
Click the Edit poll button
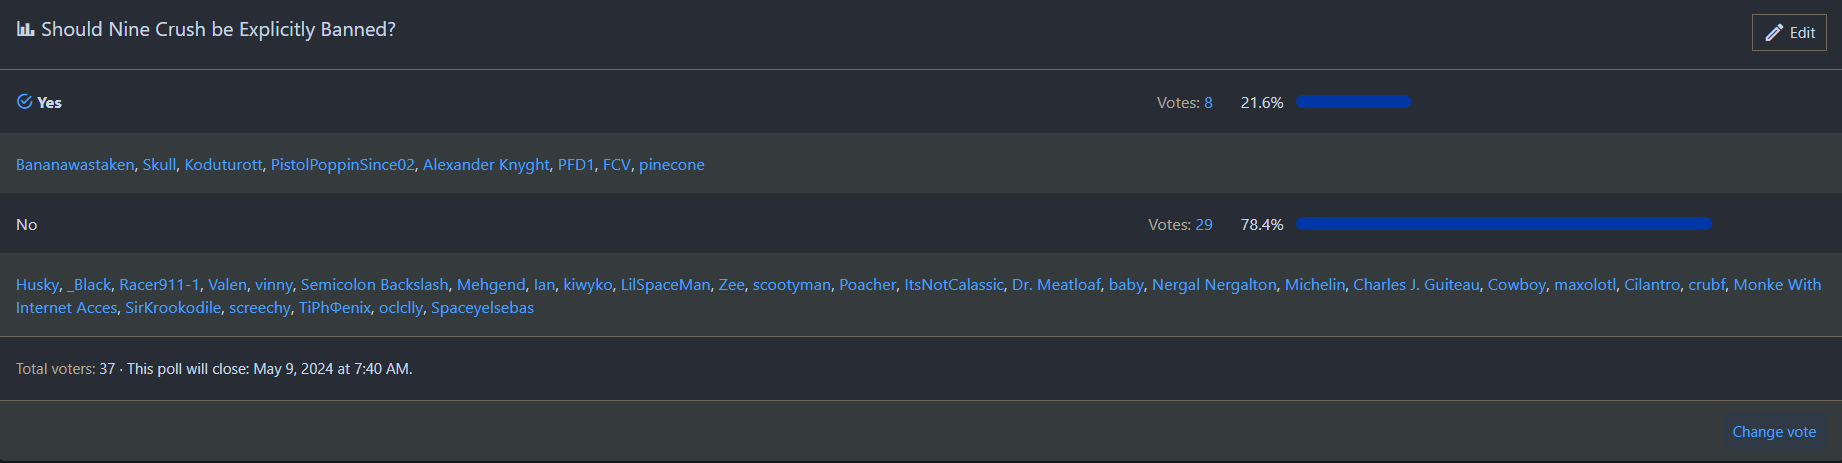pyautogui.click(x=1789, y=33)
